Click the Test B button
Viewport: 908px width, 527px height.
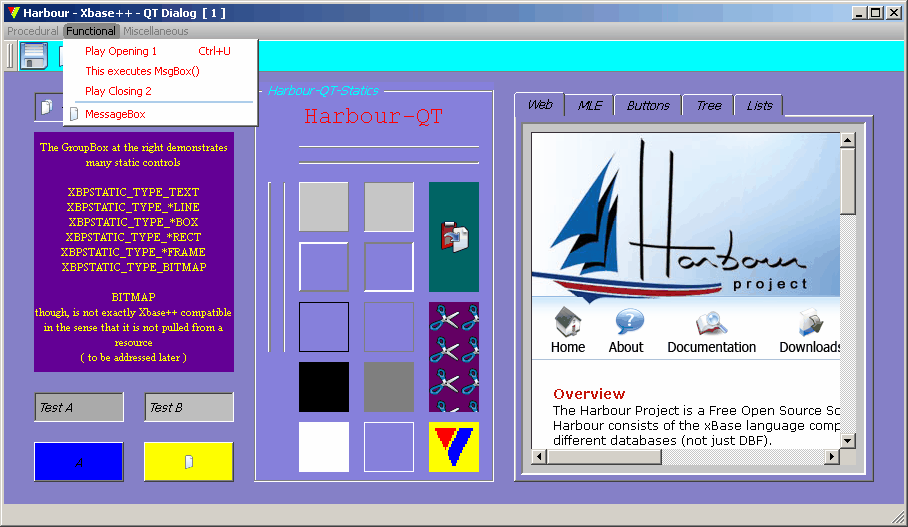pyautogui.click(x=189, y=407)
